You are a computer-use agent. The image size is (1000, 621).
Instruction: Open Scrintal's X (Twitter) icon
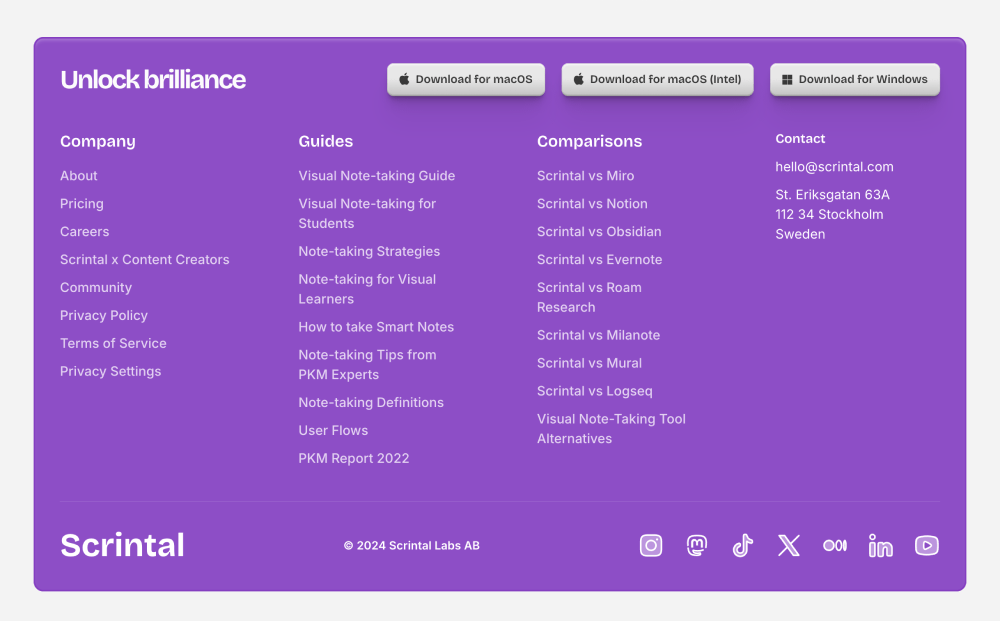[x=789, y=545]
